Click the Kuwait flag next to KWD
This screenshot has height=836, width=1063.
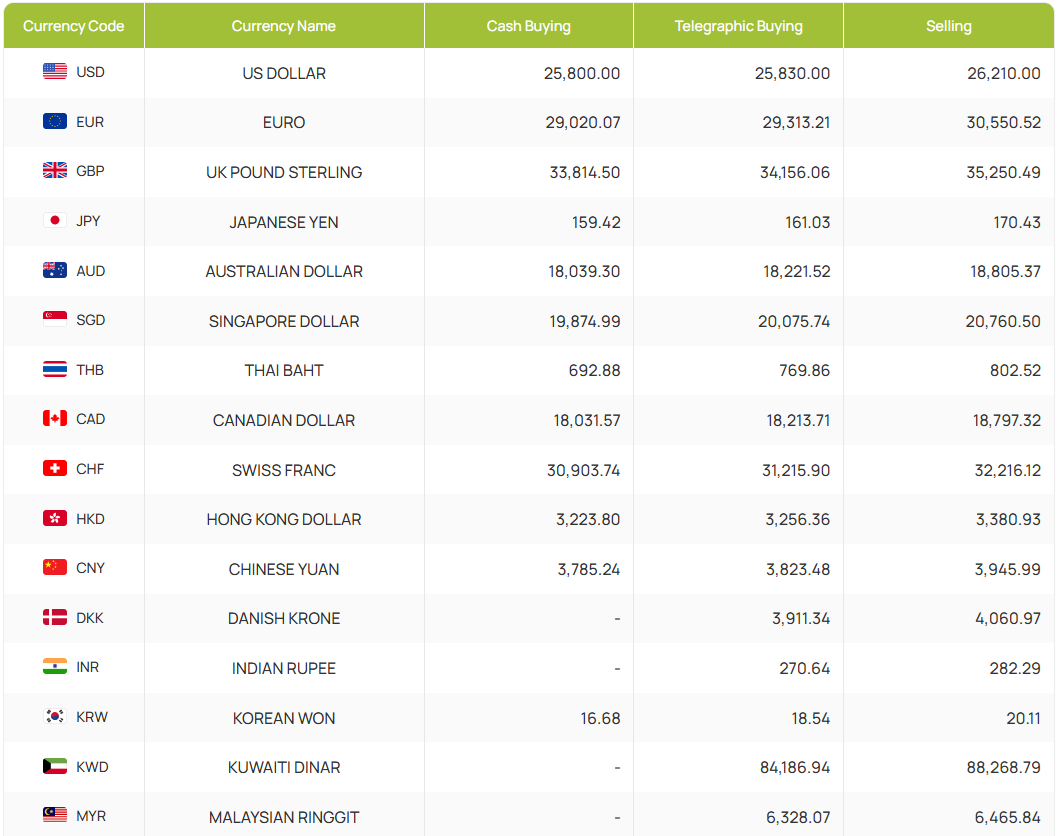coord(55,766)
